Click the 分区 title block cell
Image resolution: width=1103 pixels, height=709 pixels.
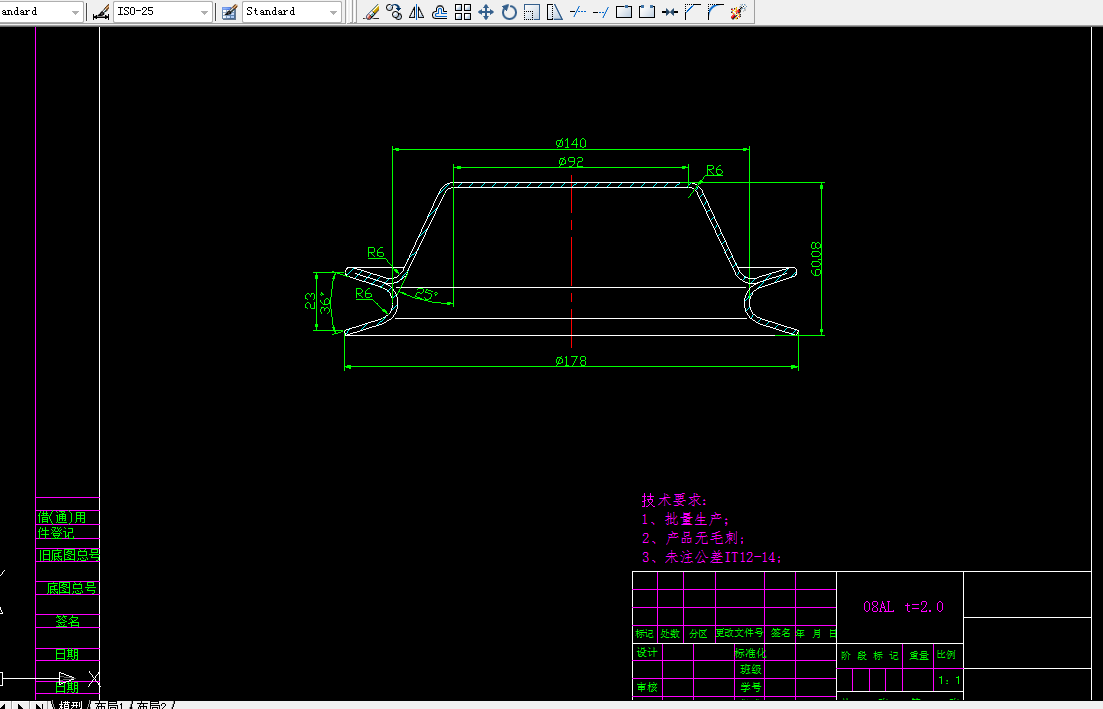tap(699, 634)
